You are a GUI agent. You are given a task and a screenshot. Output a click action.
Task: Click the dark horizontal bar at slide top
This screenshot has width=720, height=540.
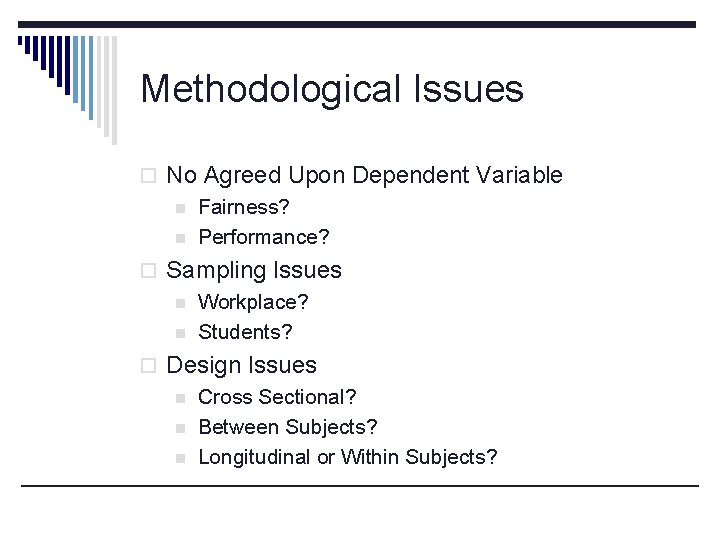[357, 24]
